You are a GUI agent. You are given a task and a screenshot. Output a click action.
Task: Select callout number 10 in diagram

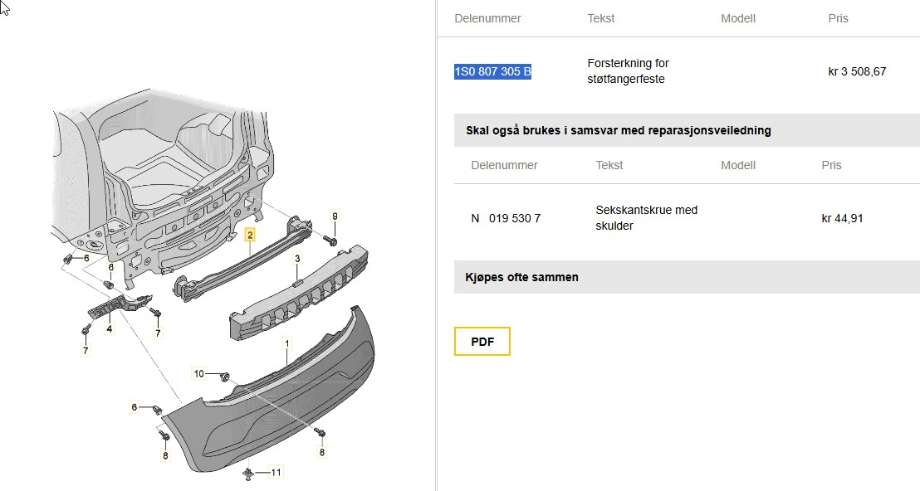coord(199,373)
